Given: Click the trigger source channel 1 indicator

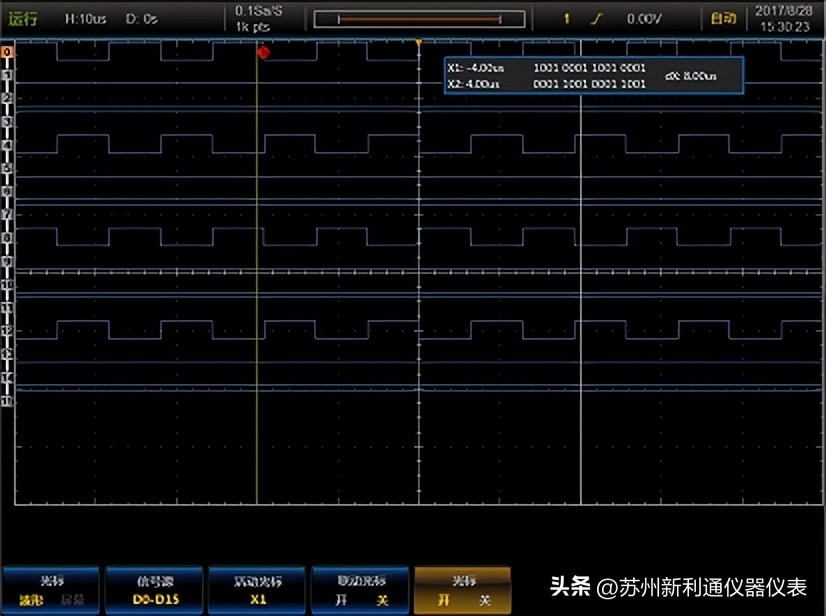Looking at the screenshot, I should (567, 19).
